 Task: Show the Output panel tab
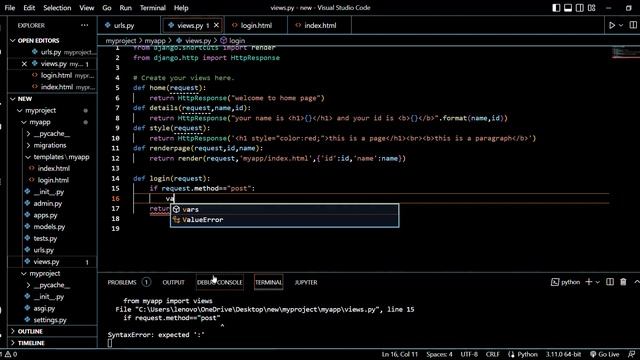[x=173, y=282]
